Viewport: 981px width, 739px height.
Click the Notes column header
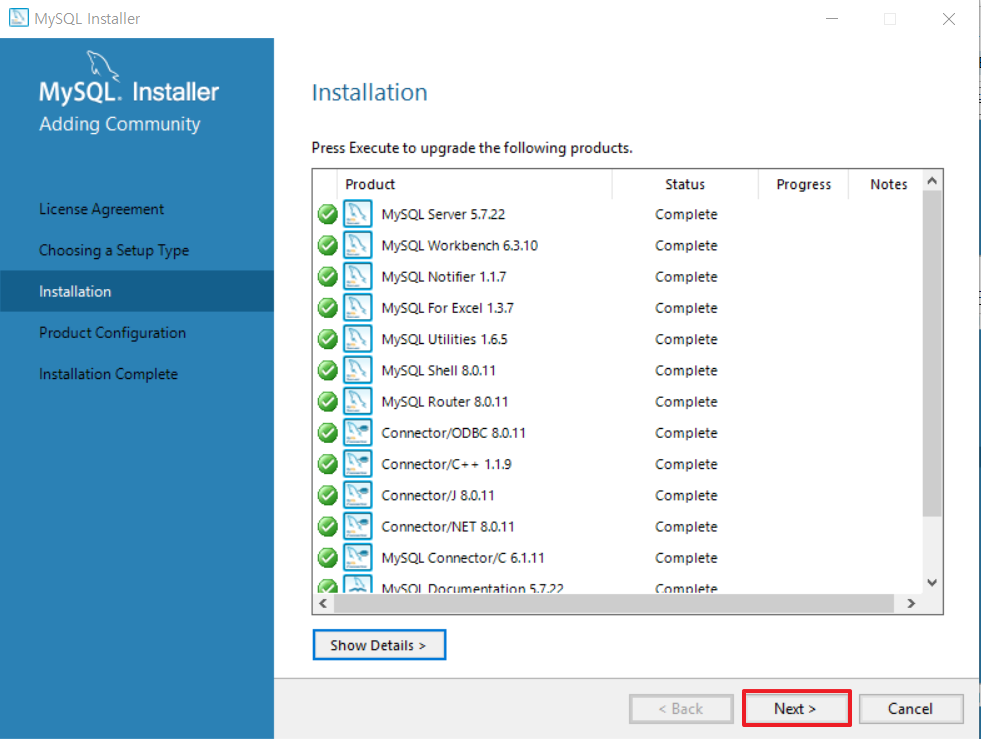(887, 184)
